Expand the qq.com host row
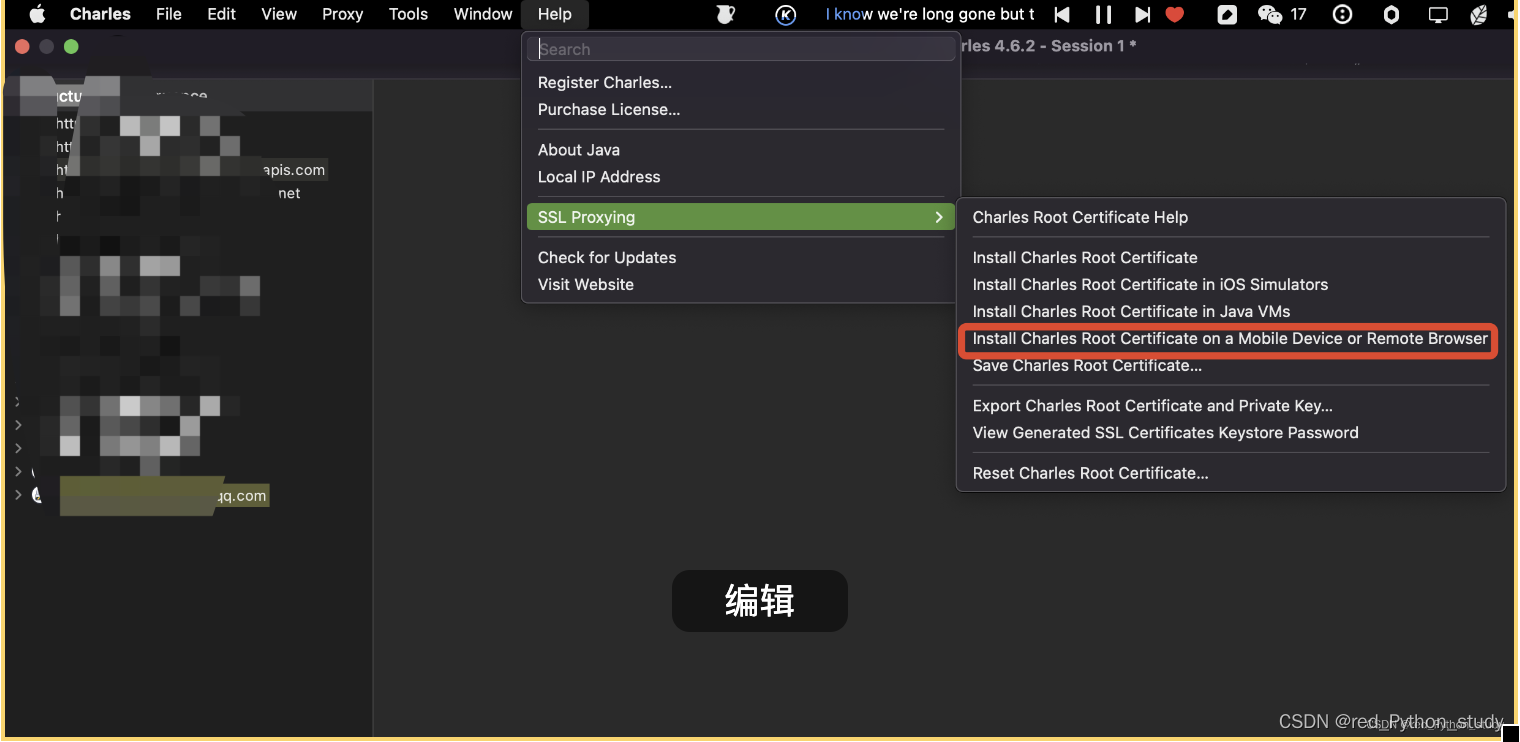 (18, 496)
